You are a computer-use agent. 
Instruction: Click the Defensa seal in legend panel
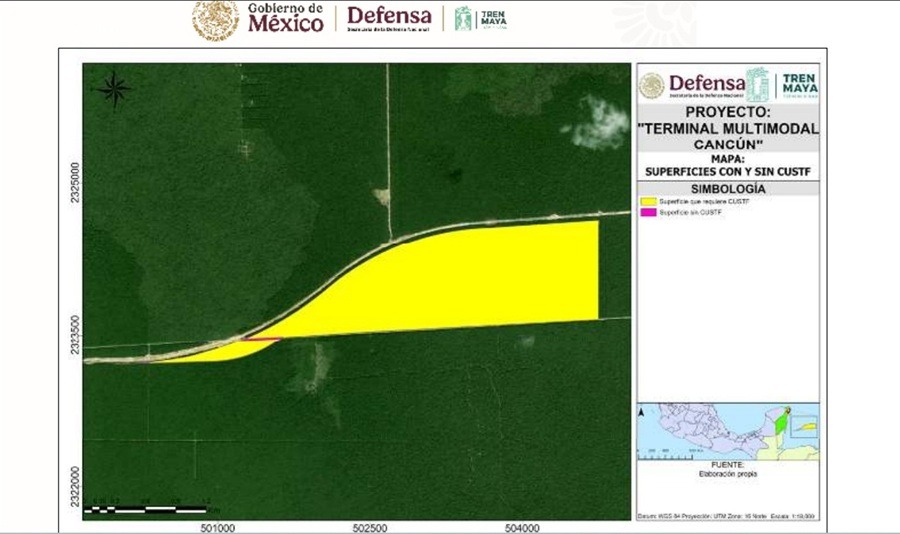click(x=652, y=84)
